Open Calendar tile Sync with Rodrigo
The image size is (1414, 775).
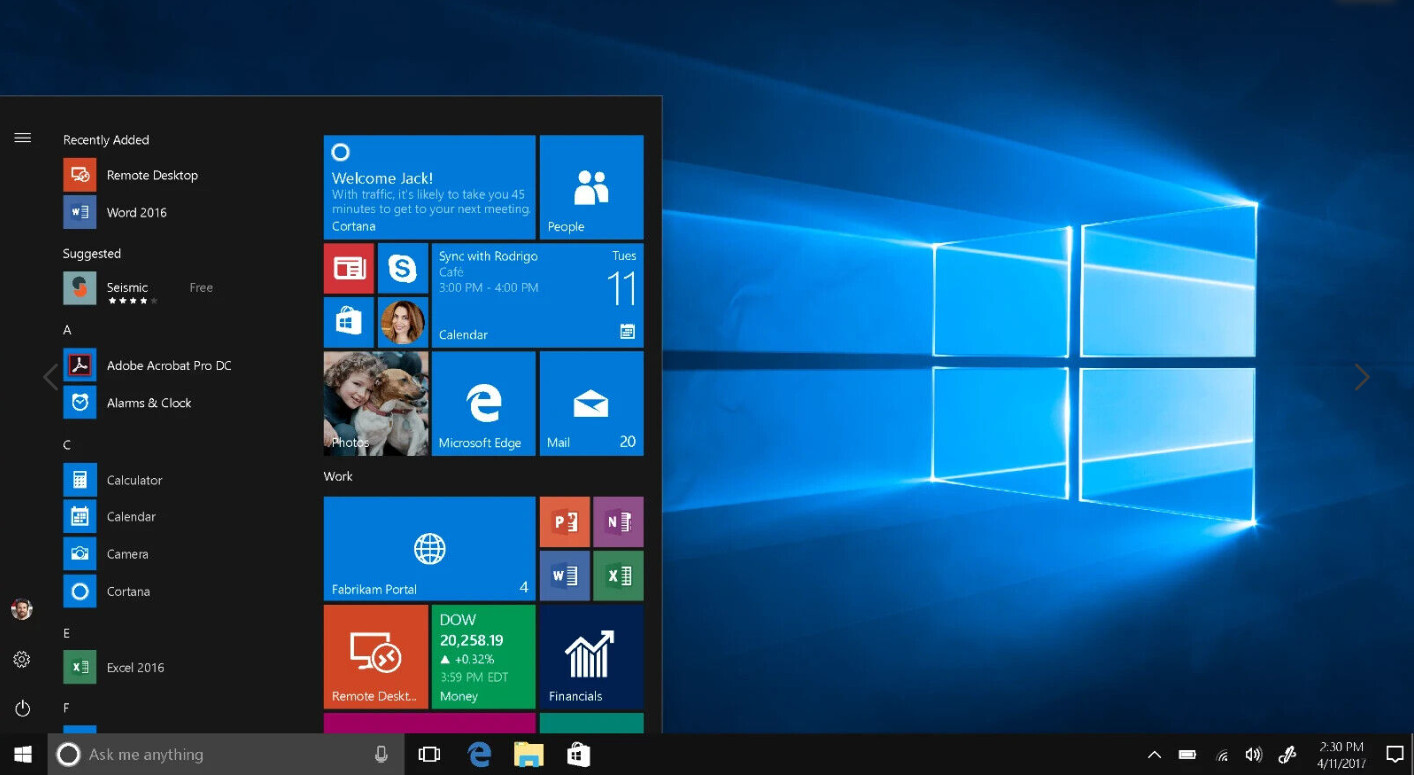click(x=537, y=295)
